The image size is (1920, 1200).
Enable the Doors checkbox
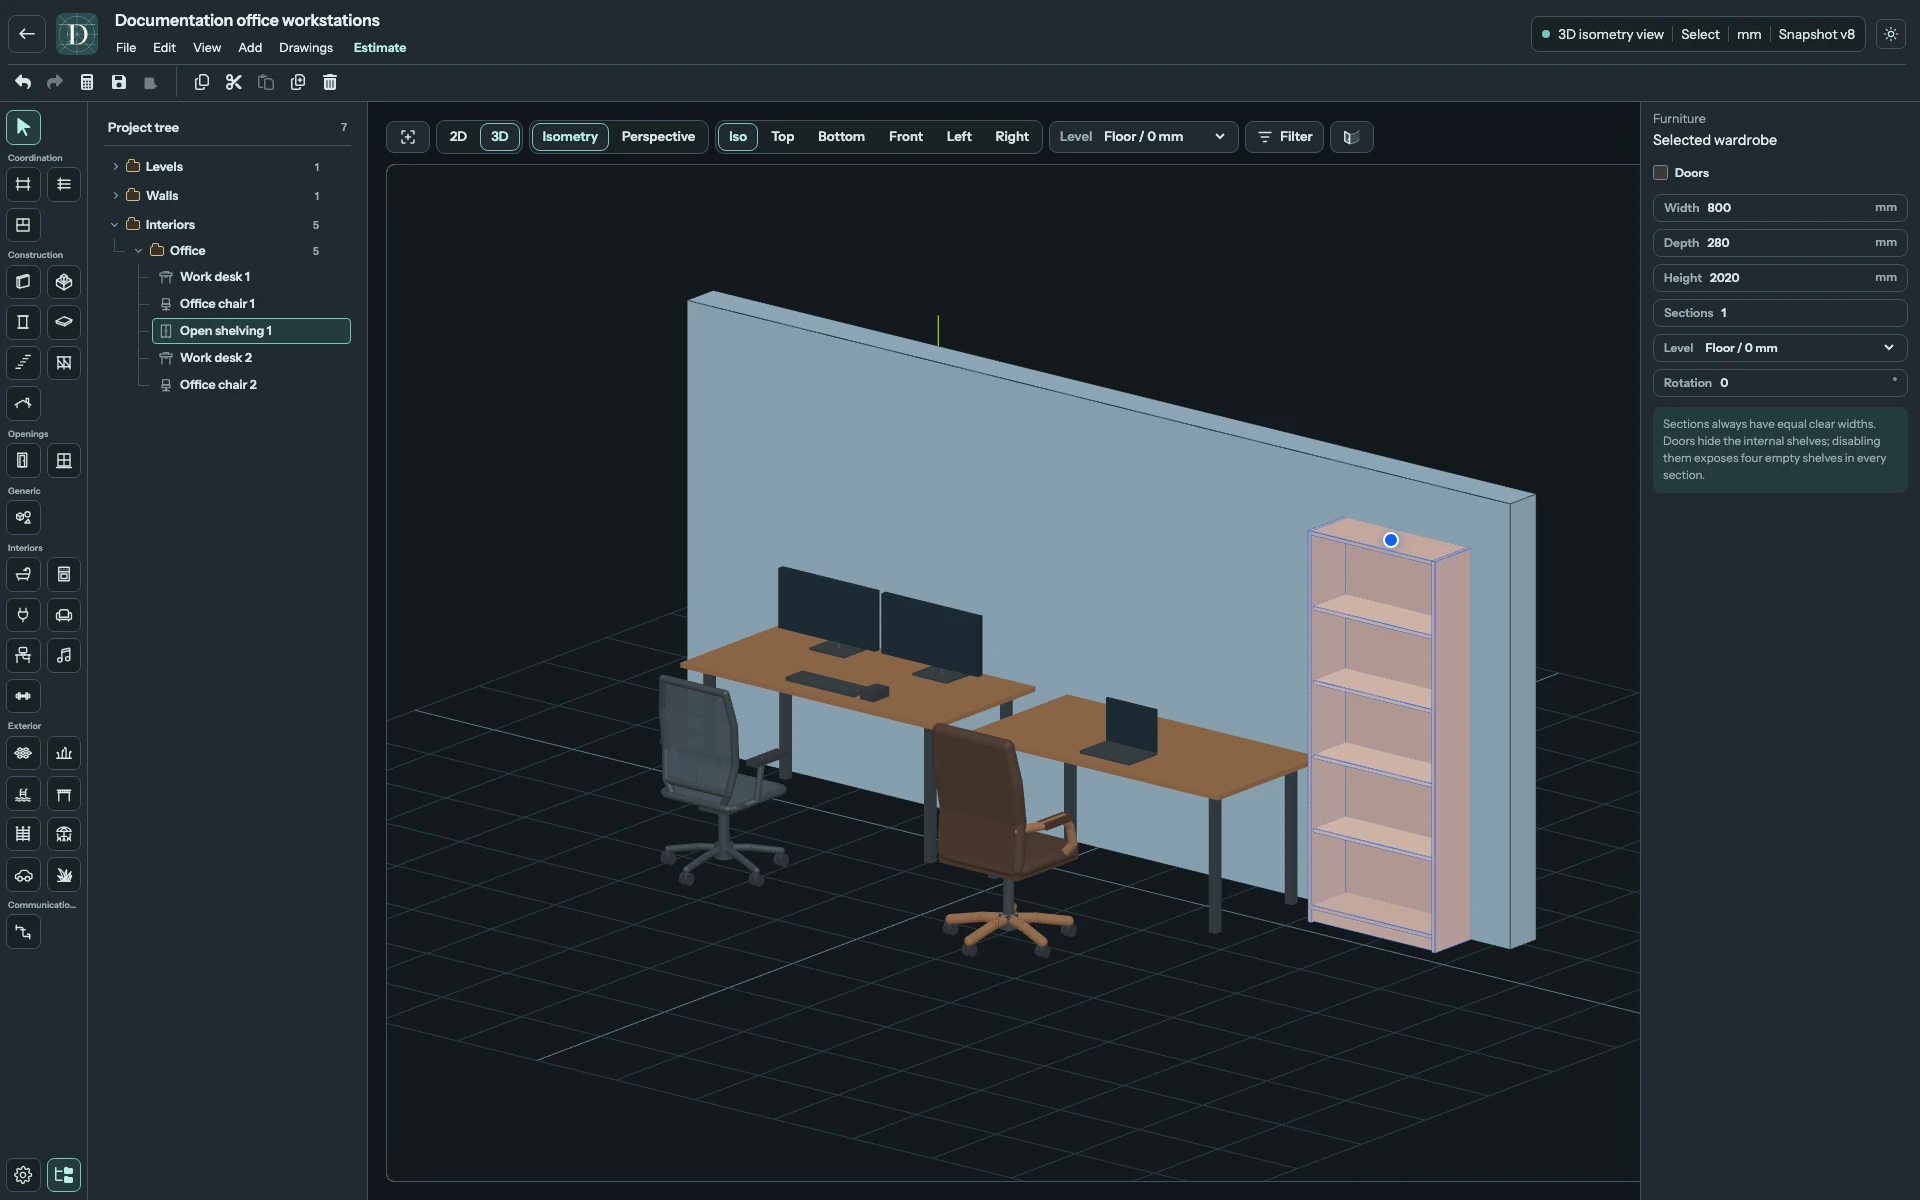1661,173
